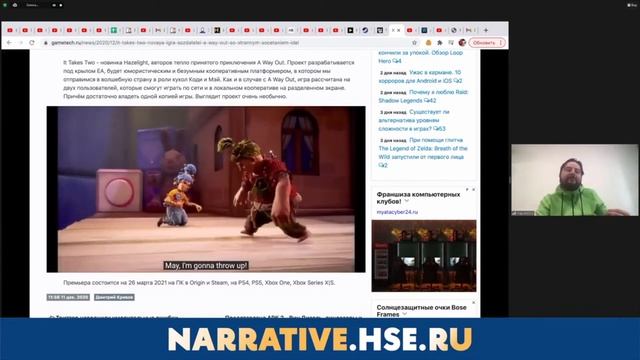This screenshot has height=360, width=640.
Task: Open the 'Существует ли альтернатива уровням сложности' link
Action: (414, 120)
